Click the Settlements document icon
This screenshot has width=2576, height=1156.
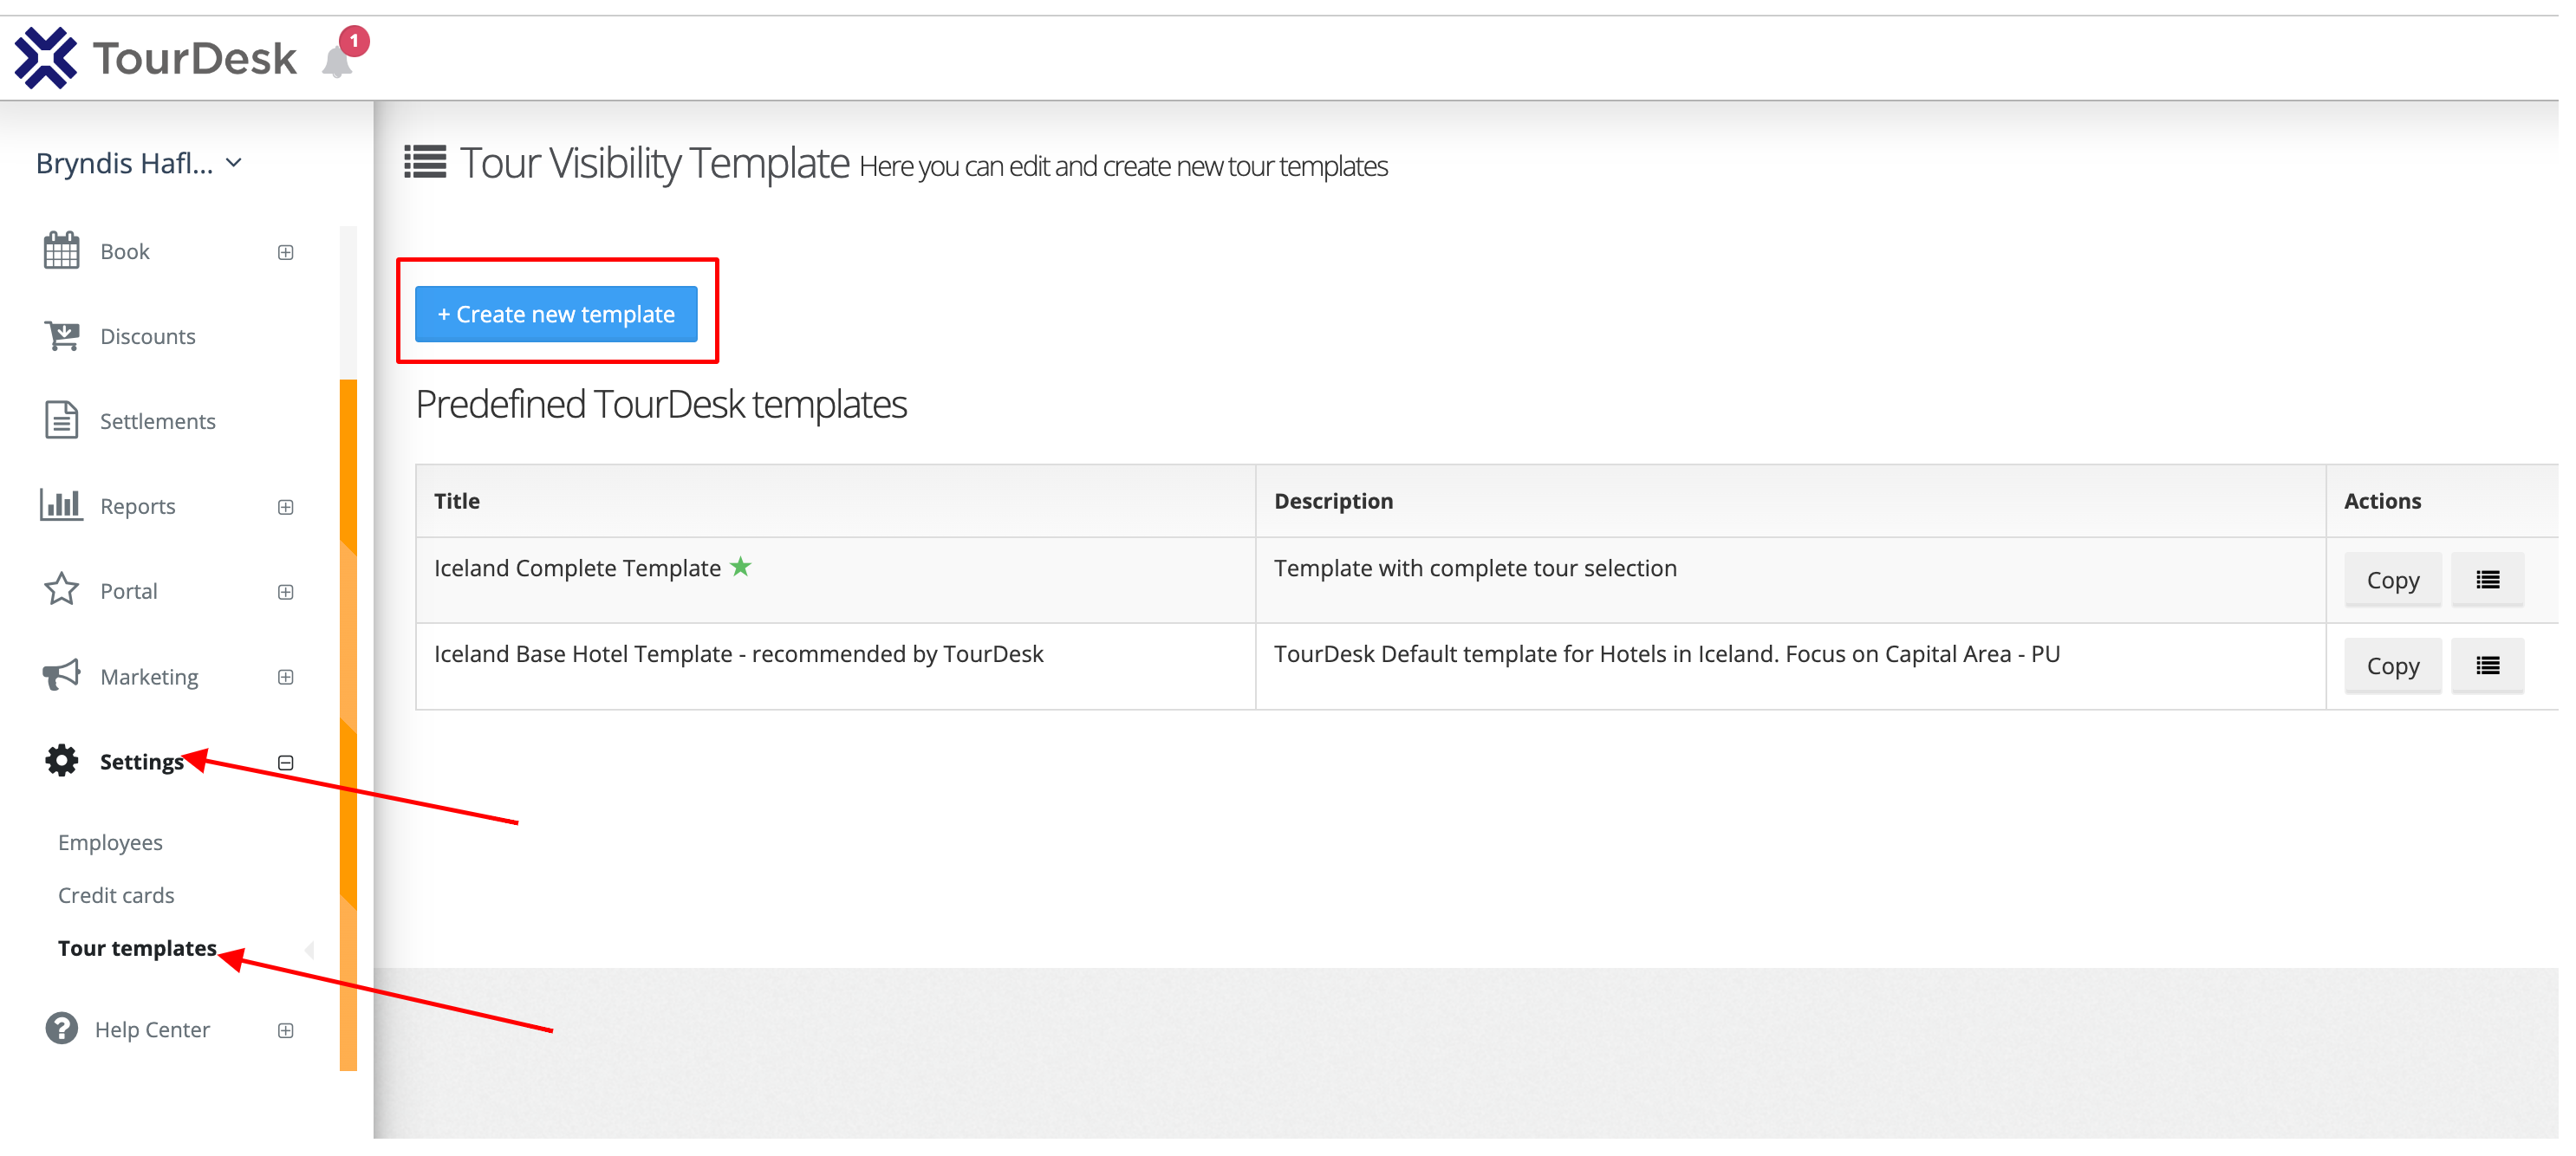coord(61,421)
